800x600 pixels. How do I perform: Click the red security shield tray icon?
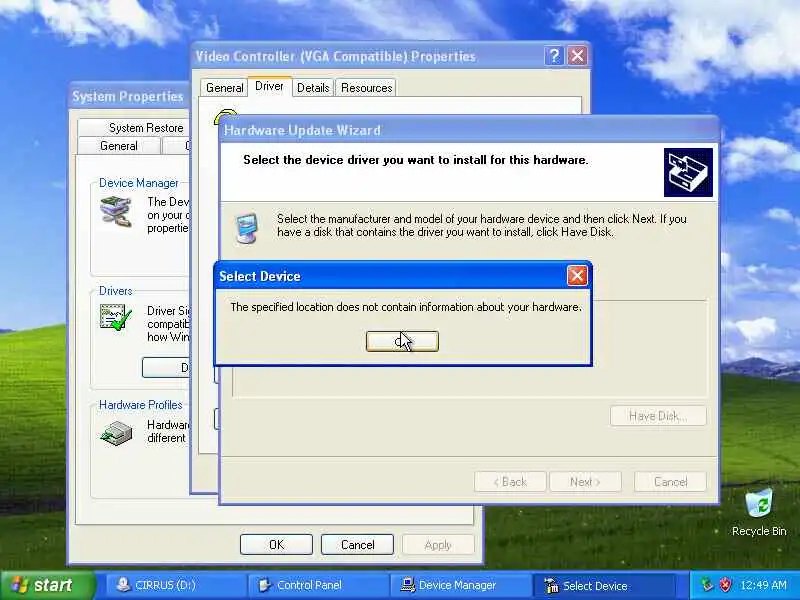724,585
